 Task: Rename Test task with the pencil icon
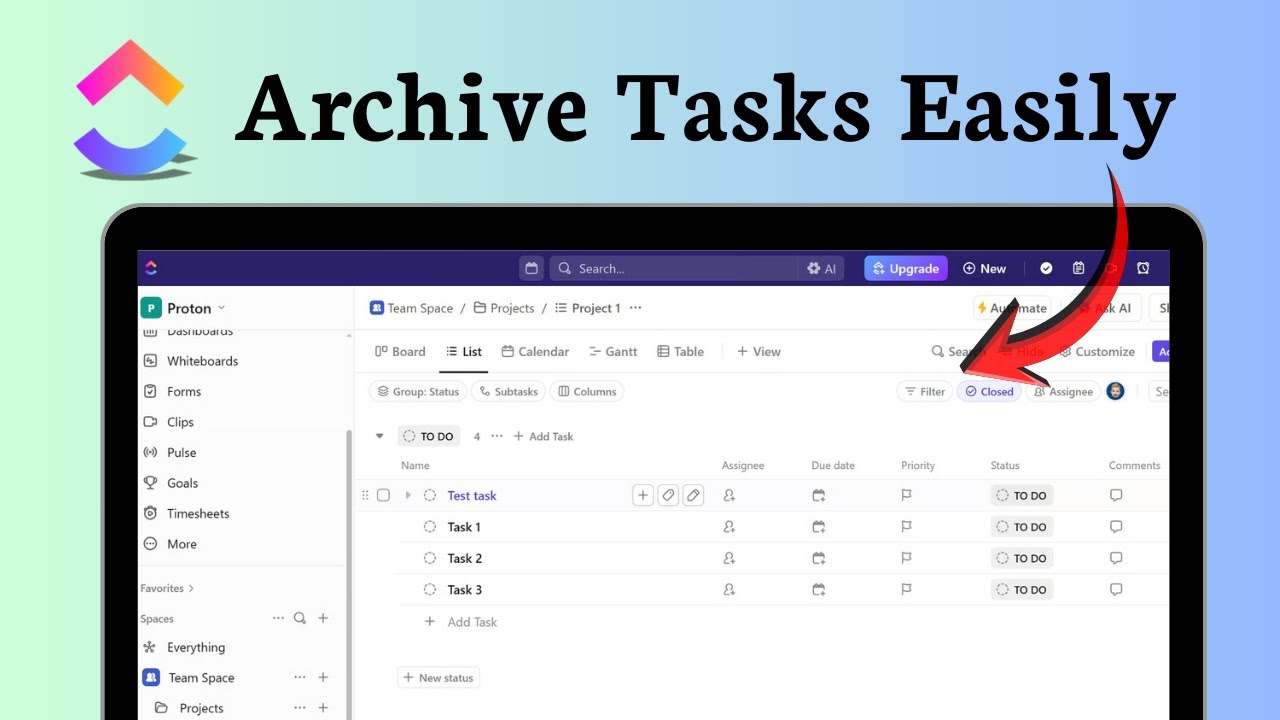pyautogui.click(x=693, y=495)
